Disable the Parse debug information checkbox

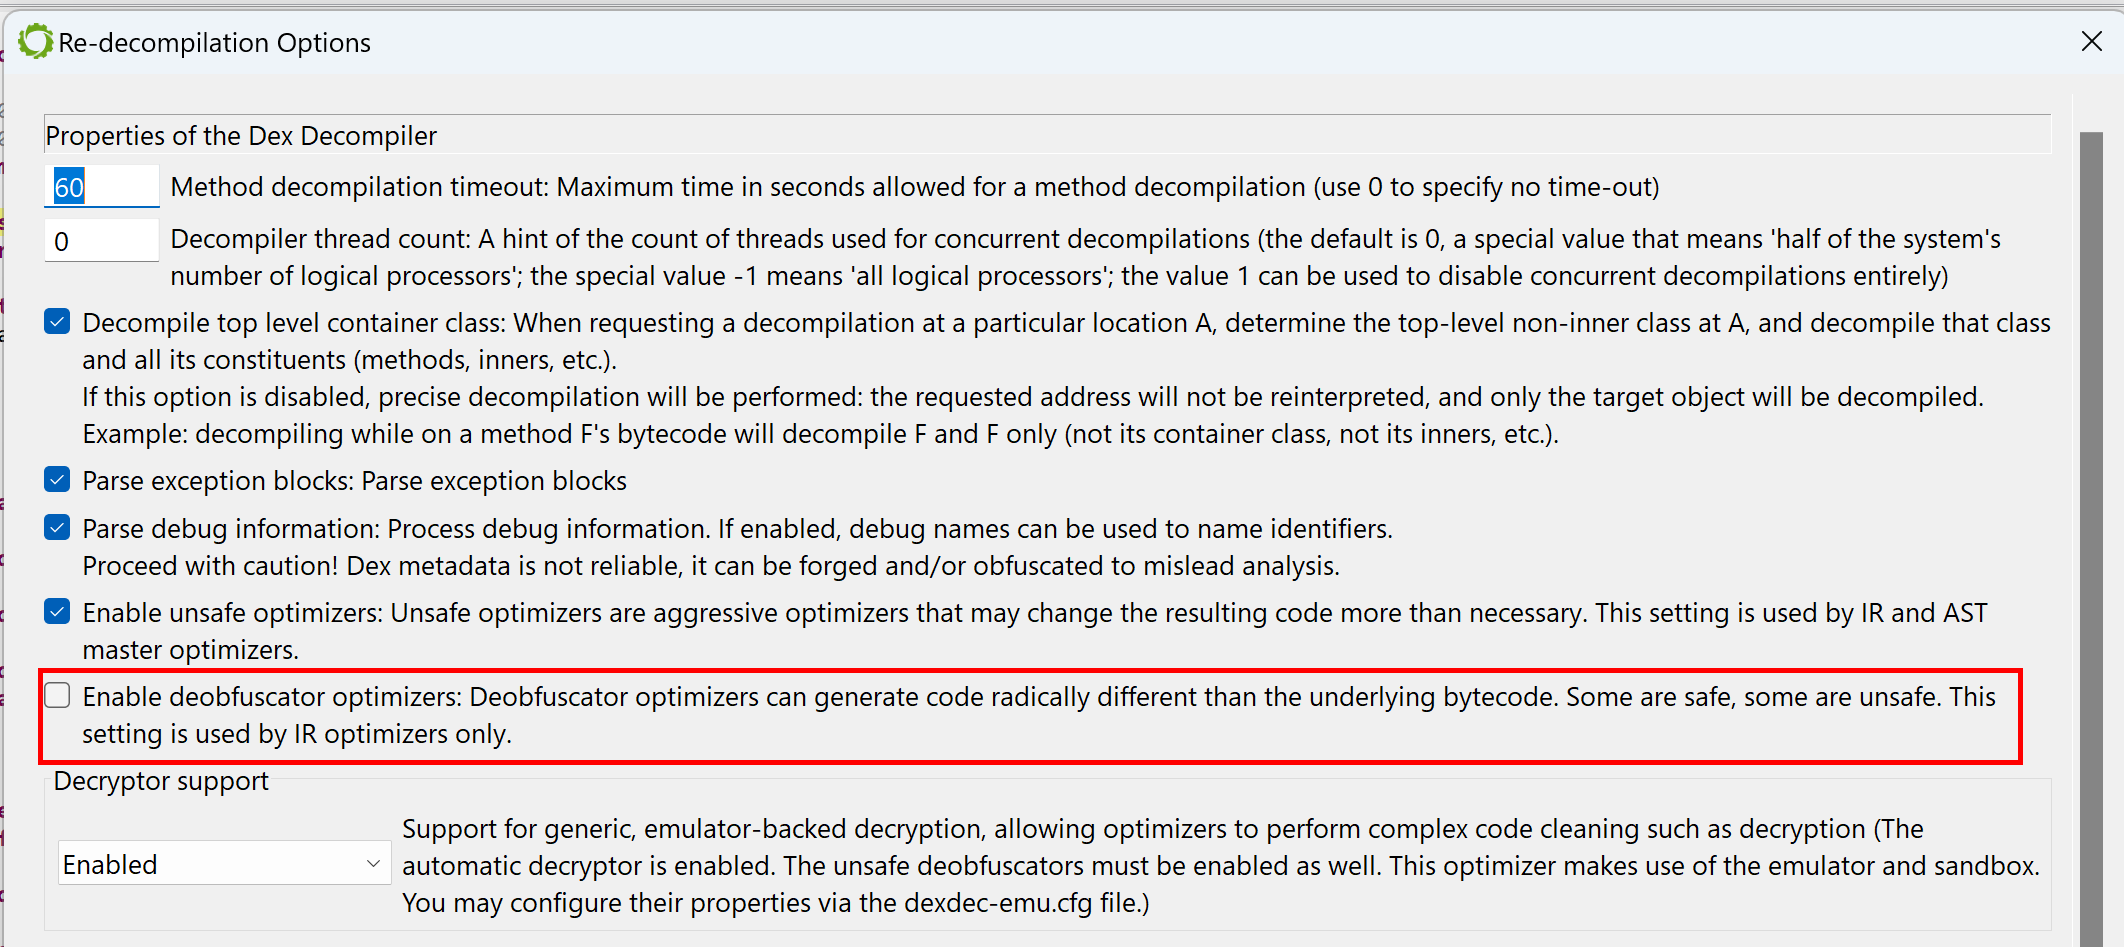57,528
